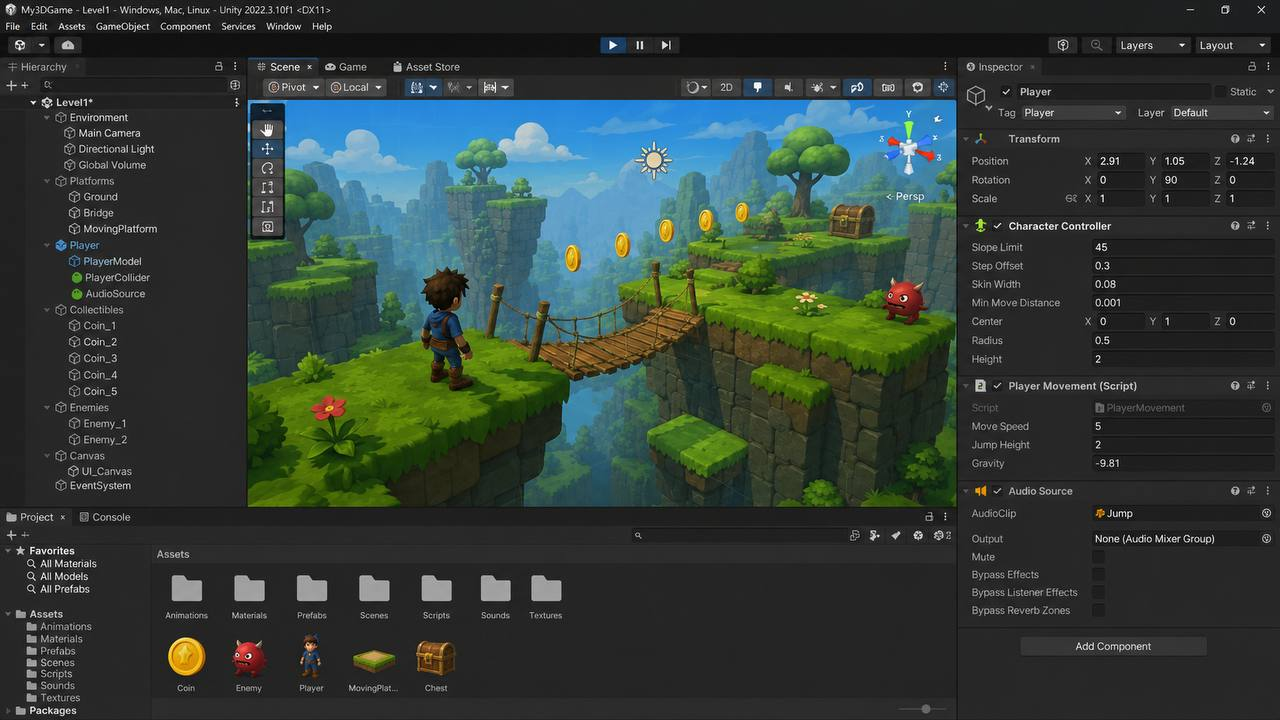Open the Window menu
This screenshot has height=720, width=1280.
(x=283, y=26)
